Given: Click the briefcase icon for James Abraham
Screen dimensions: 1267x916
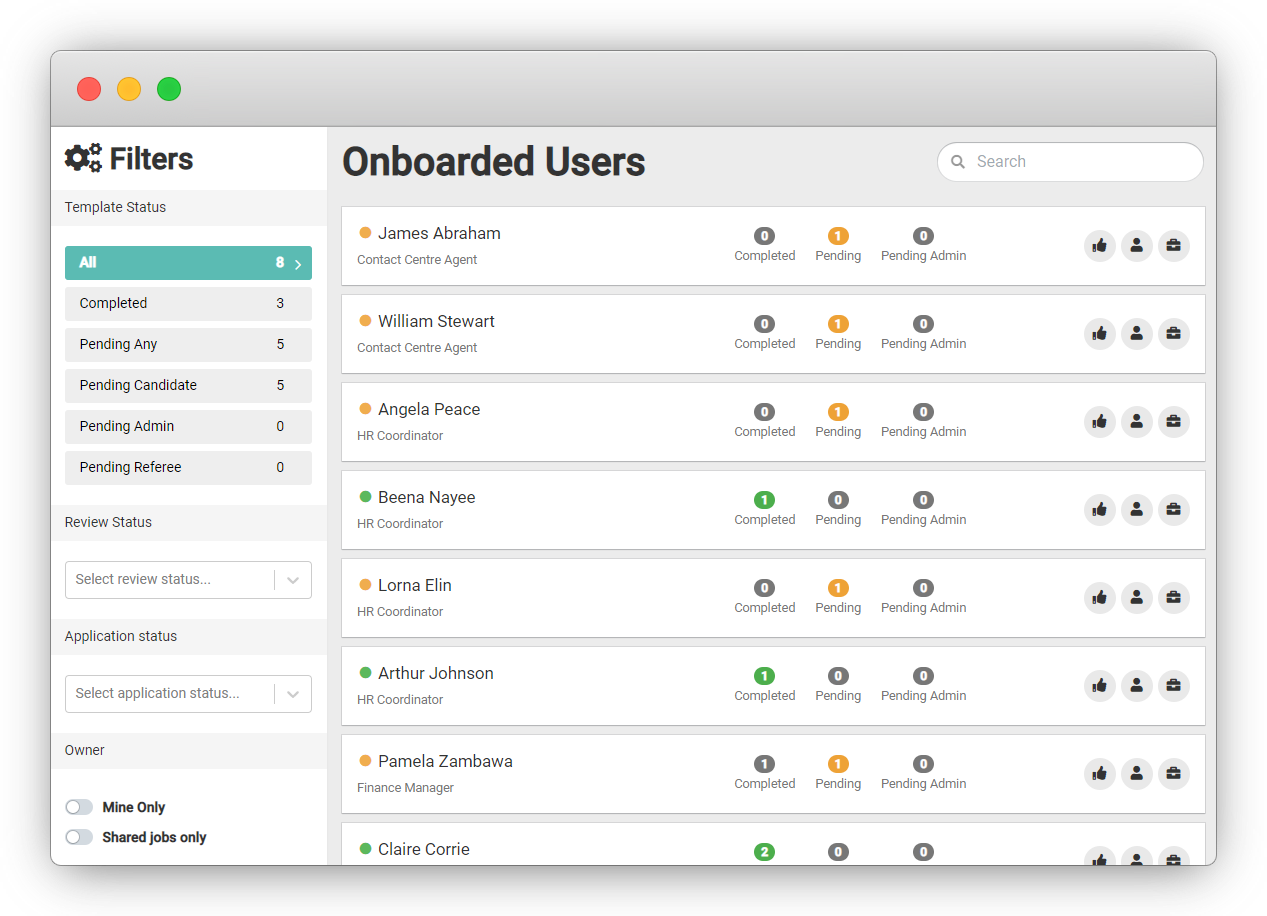Looking at the screenshot, I should coord(1173,245).
